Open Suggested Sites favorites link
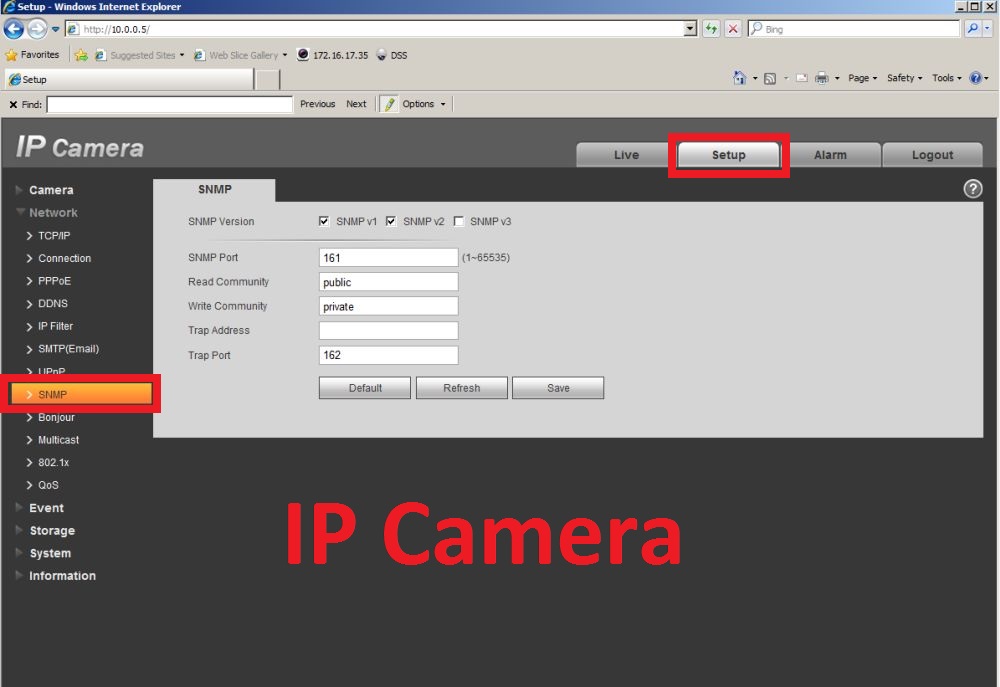This screenshot has height=687, width=1000. pyautogui.click(x=139, y=55)
